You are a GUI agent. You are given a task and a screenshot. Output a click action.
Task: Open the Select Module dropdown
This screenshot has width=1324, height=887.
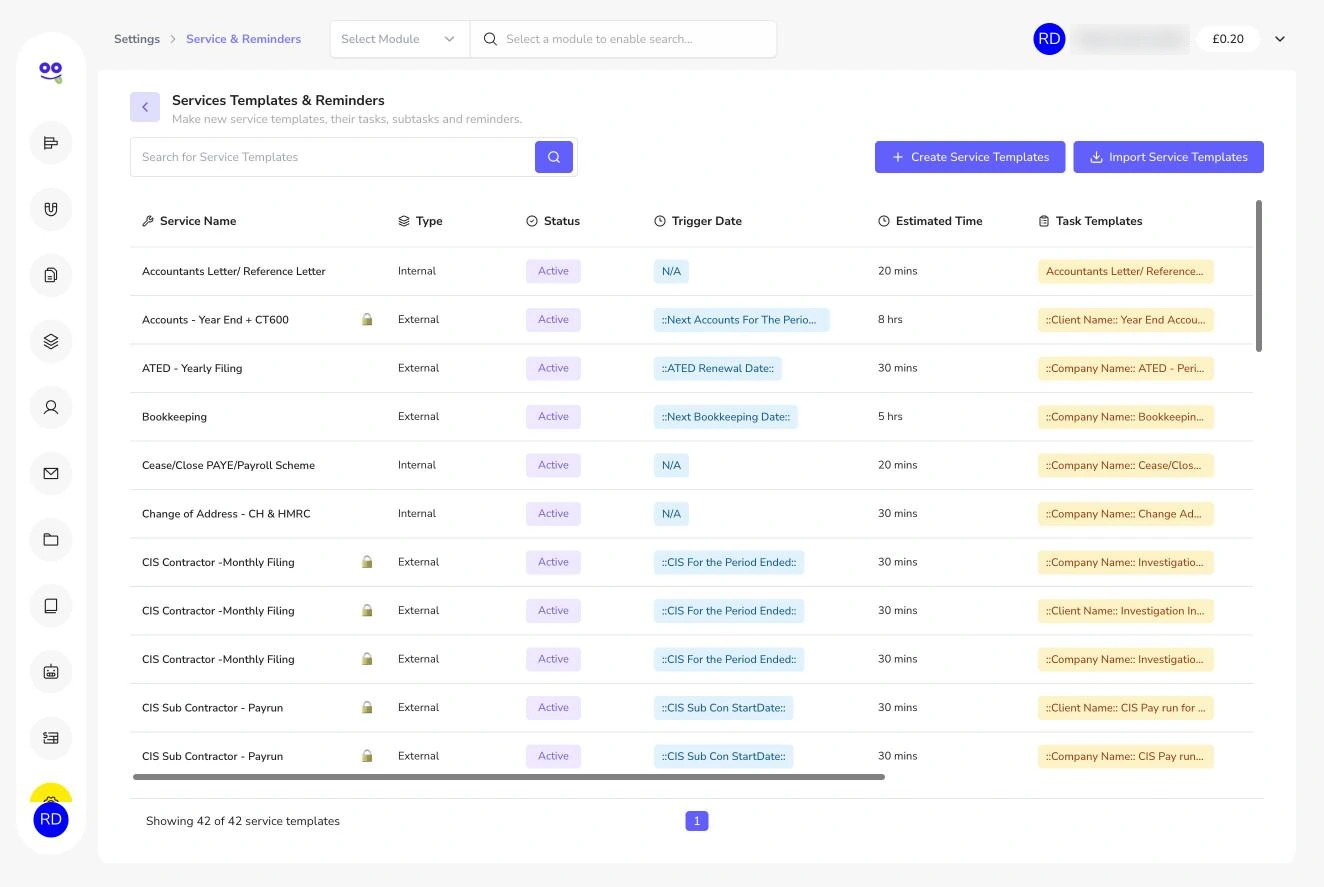point(400,39)
